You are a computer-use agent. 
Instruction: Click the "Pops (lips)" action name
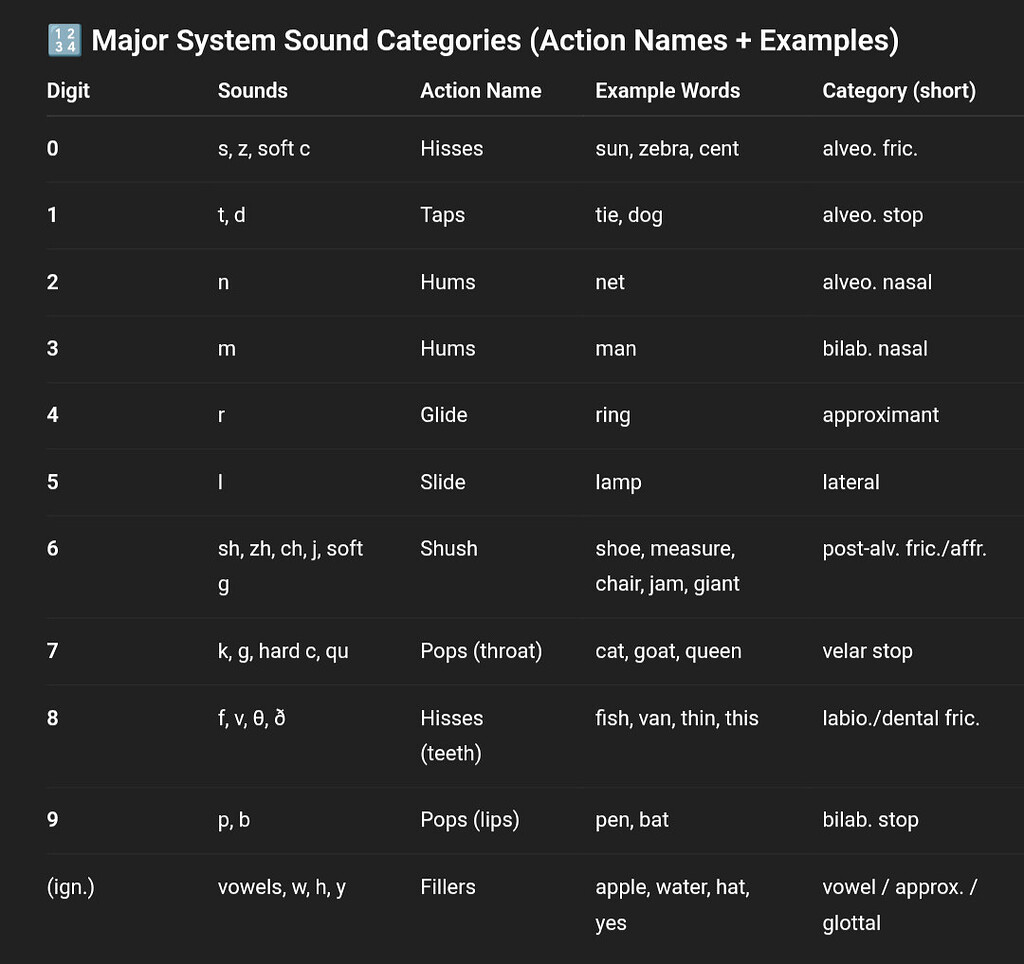coord(470,820)
